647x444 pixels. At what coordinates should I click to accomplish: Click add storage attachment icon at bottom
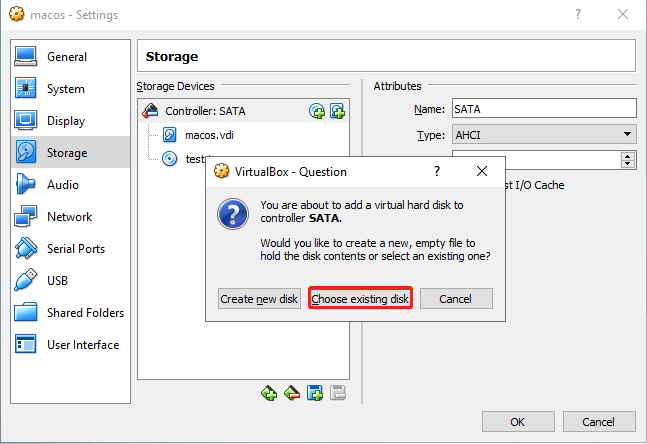pyautogui.click(x=315, y=393)
